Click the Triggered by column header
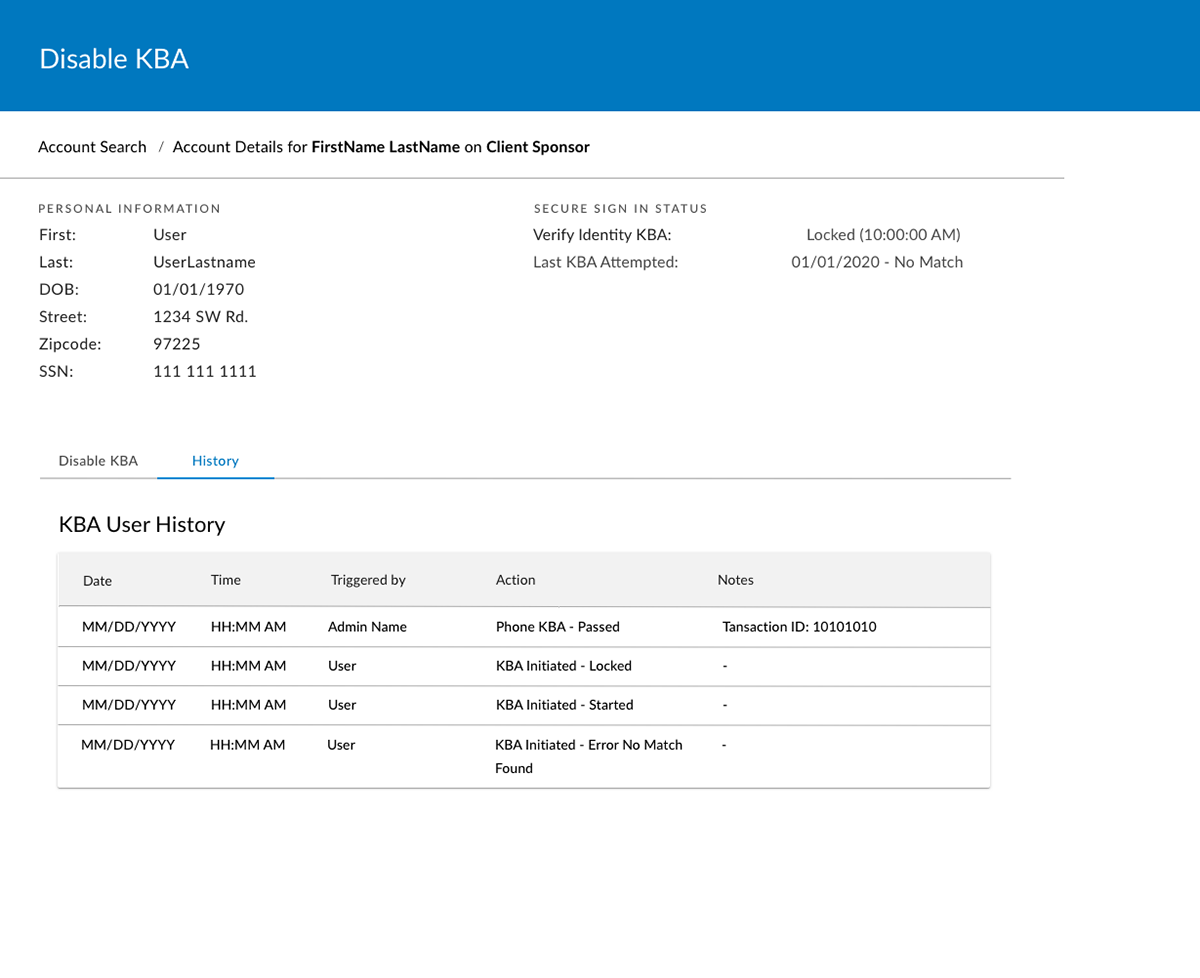Viewport: 1200px width, 978px height. [x=367, y=580]
